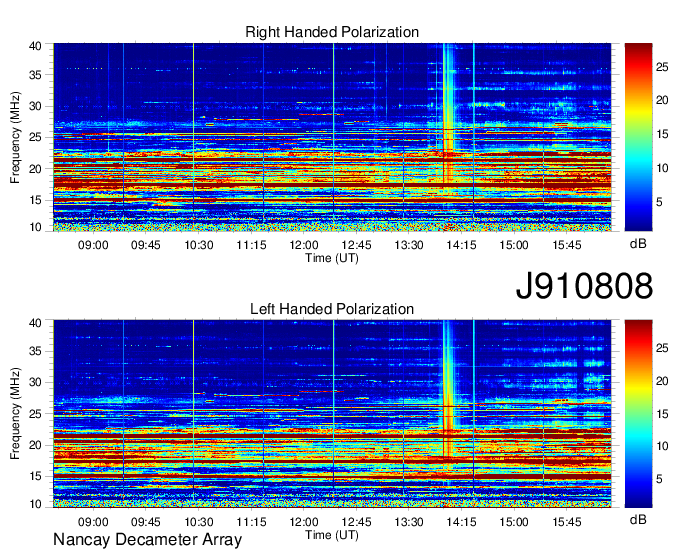Image resolution: width=680 pixels, height=552 pixels.
Task: Click the 13:30 time tick of Left Handed plot
Action: click(x=409, y=522)
